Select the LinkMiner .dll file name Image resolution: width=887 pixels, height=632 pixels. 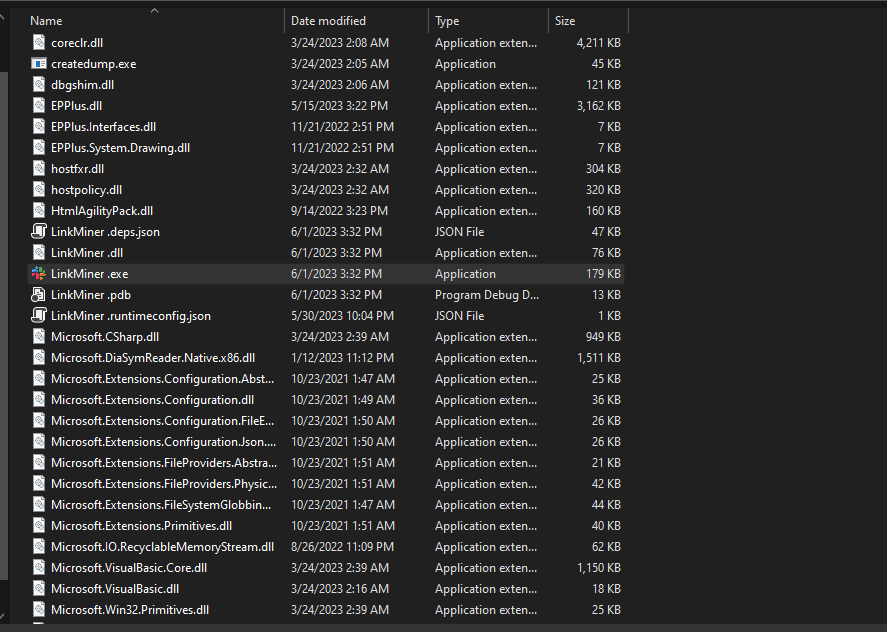click(x=87, y=252)
